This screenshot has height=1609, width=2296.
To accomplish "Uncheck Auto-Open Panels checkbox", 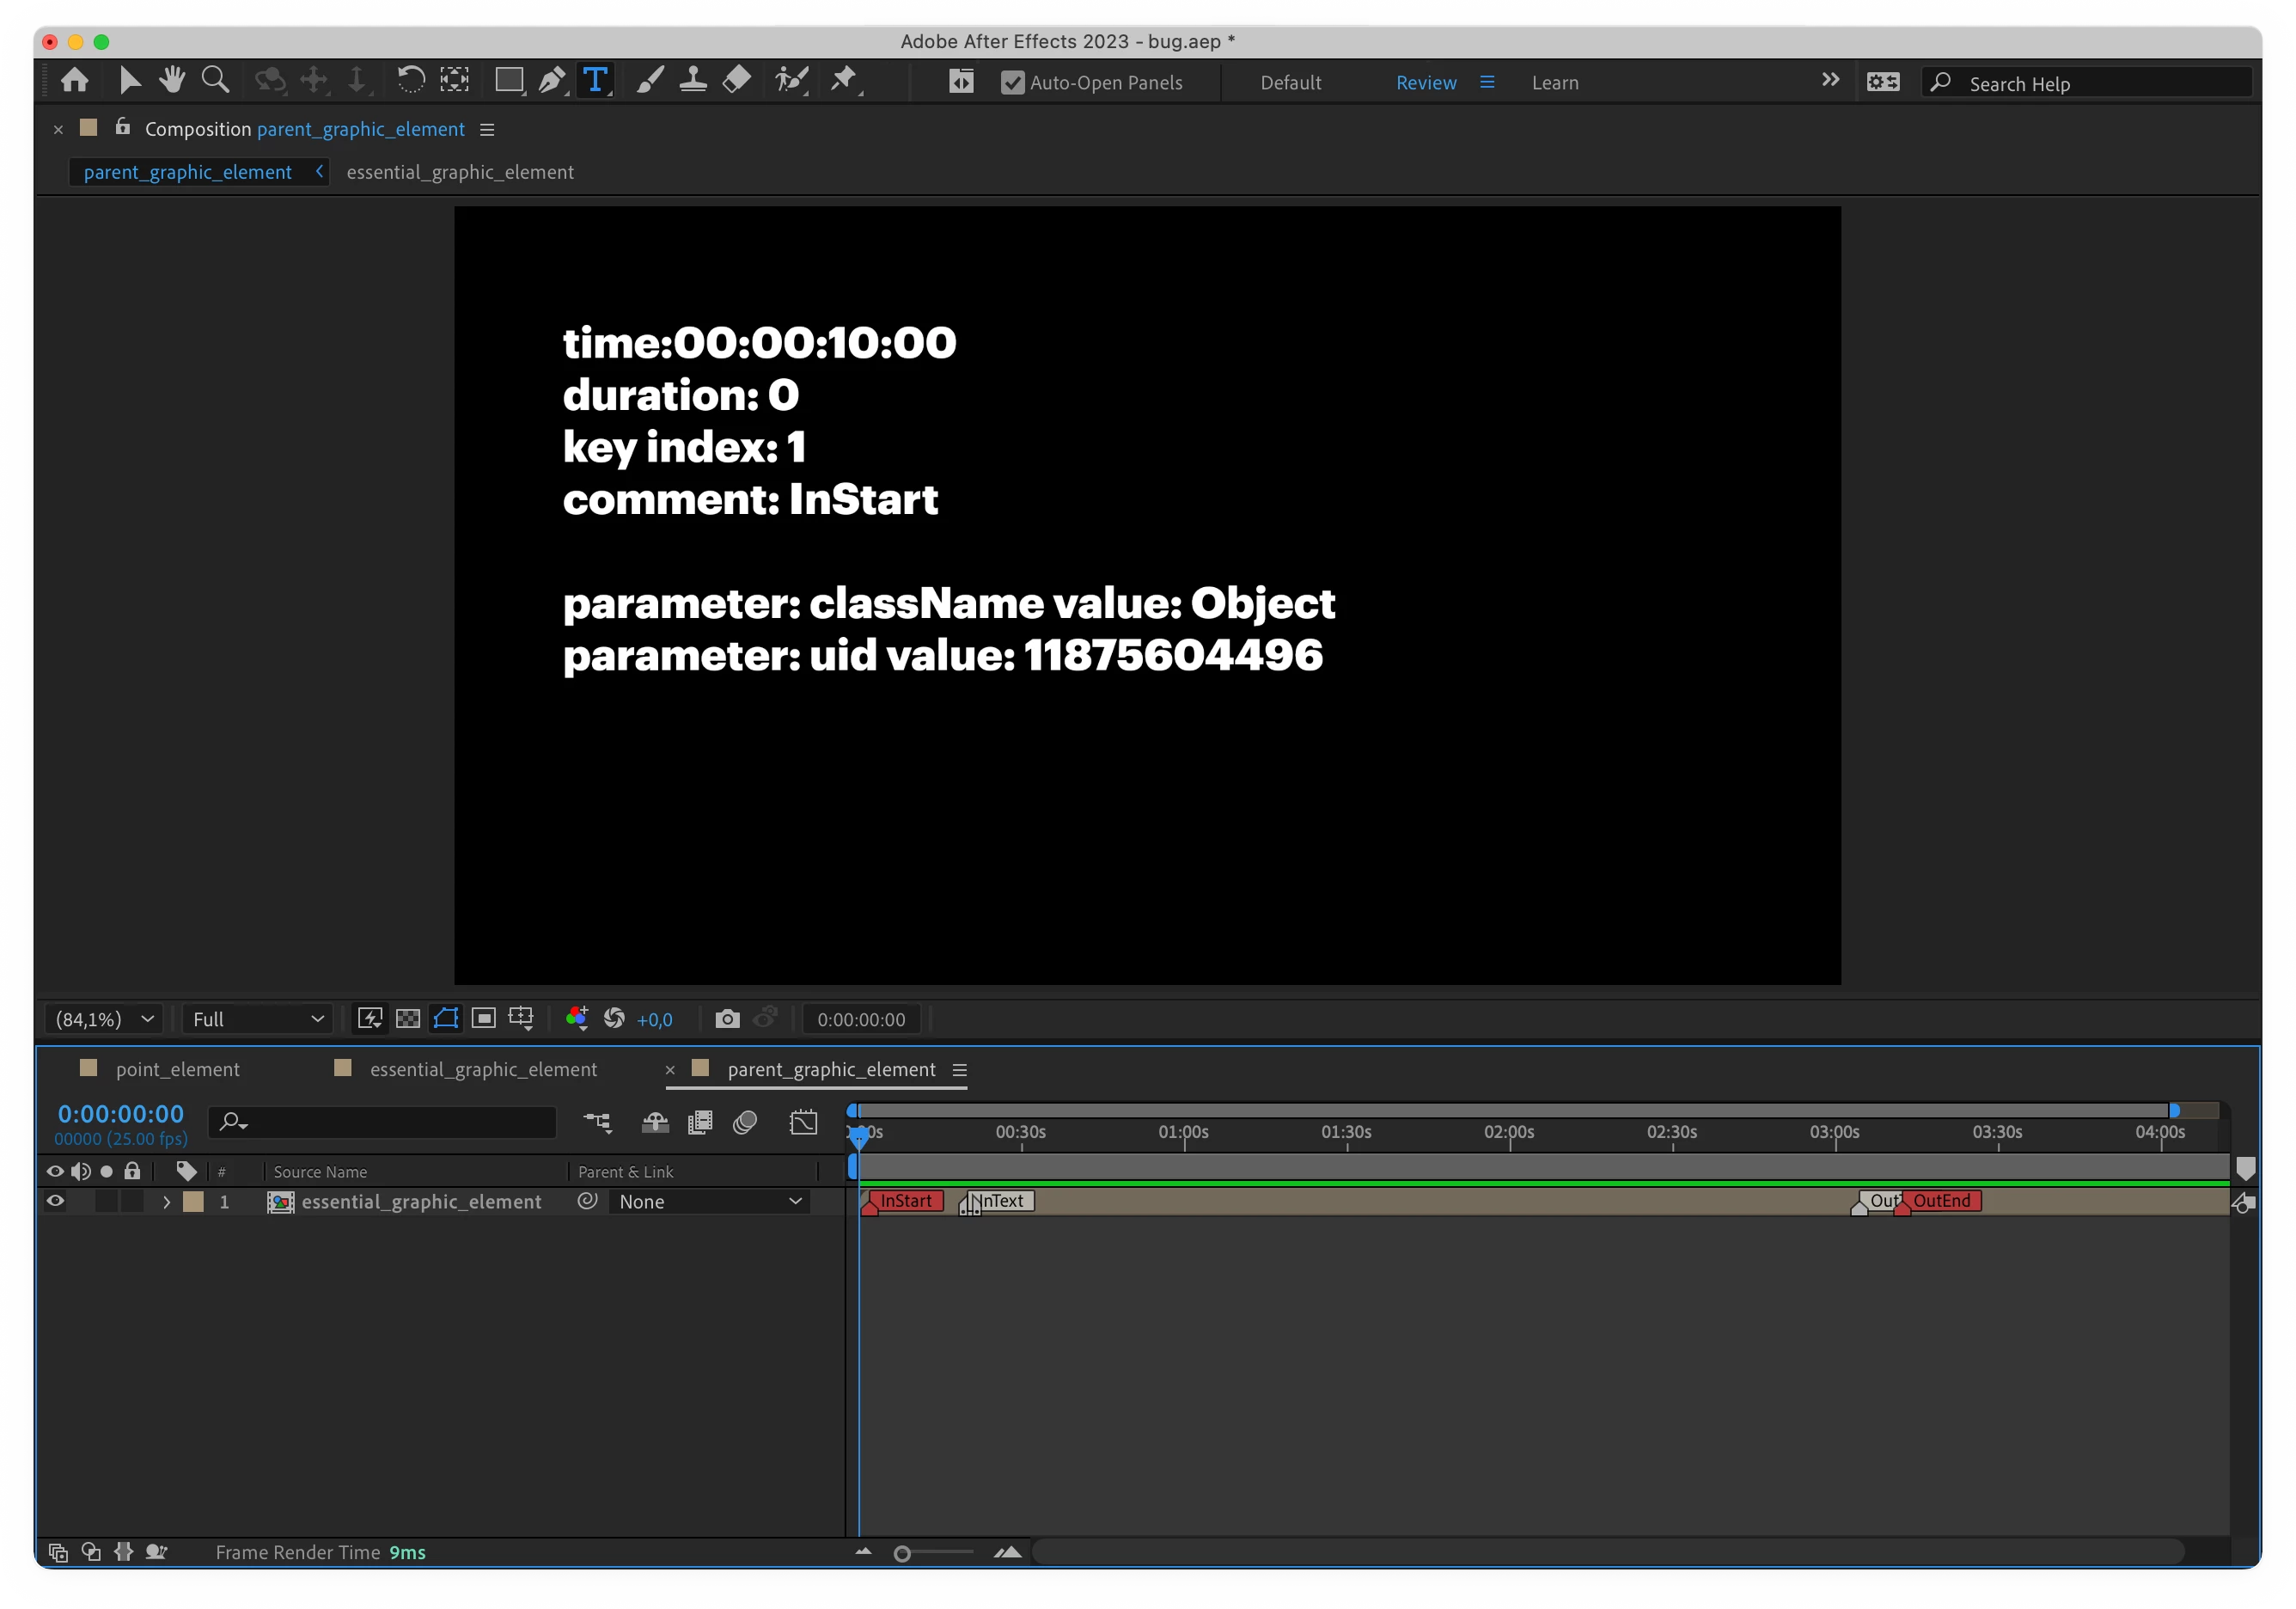I will click(1012, 83).
